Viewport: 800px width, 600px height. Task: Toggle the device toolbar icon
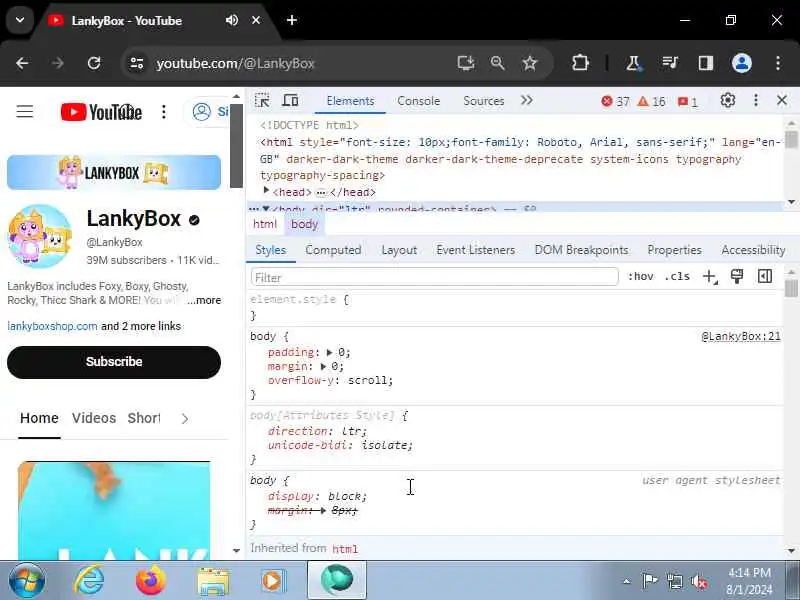click(x=290, y=101)
